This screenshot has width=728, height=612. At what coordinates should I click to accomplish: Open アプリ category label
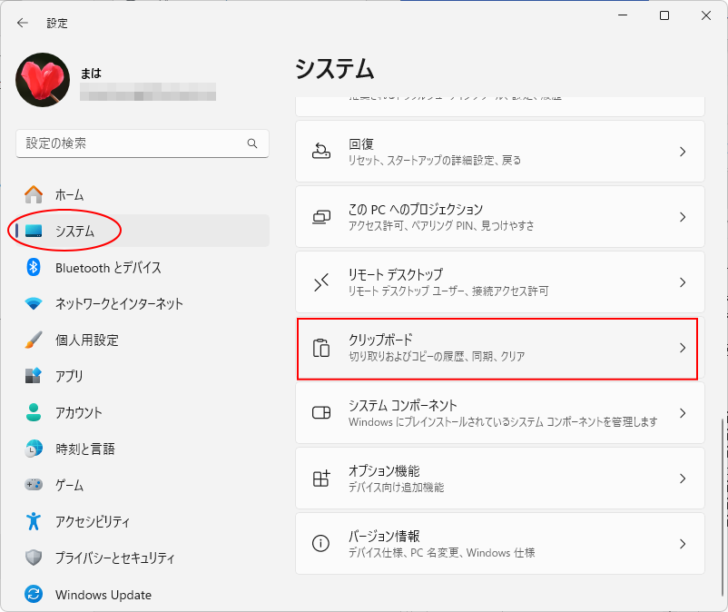pos(69,376)
